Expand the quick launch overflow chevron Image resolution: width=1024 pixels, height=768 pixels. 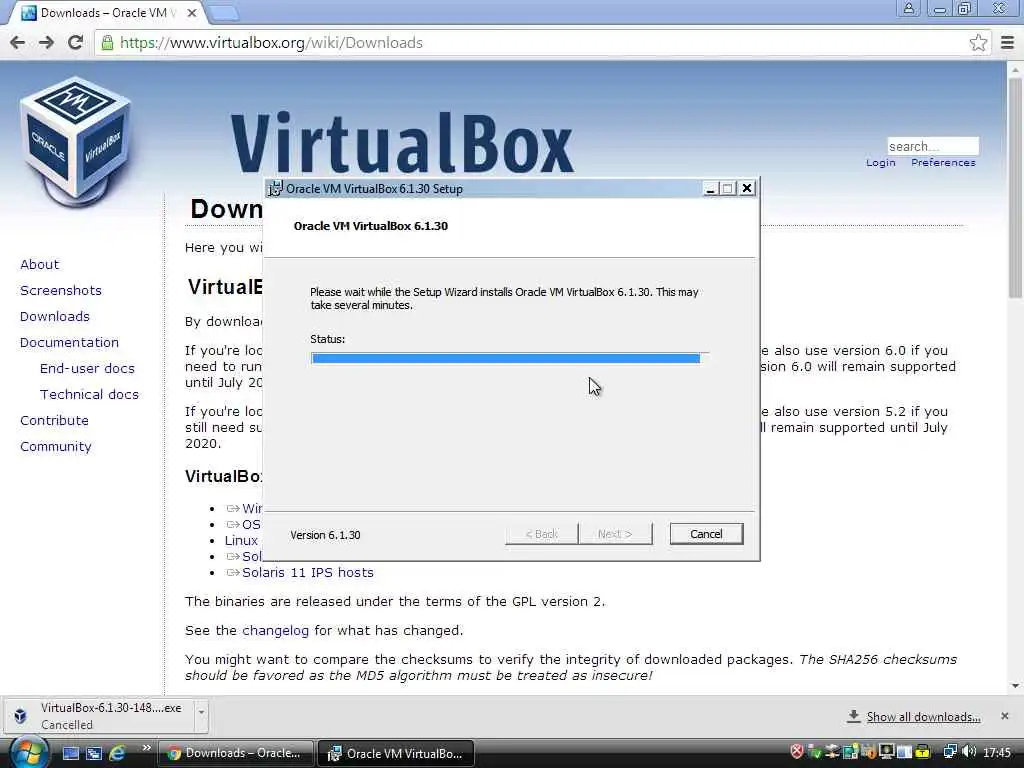point(146,748)
